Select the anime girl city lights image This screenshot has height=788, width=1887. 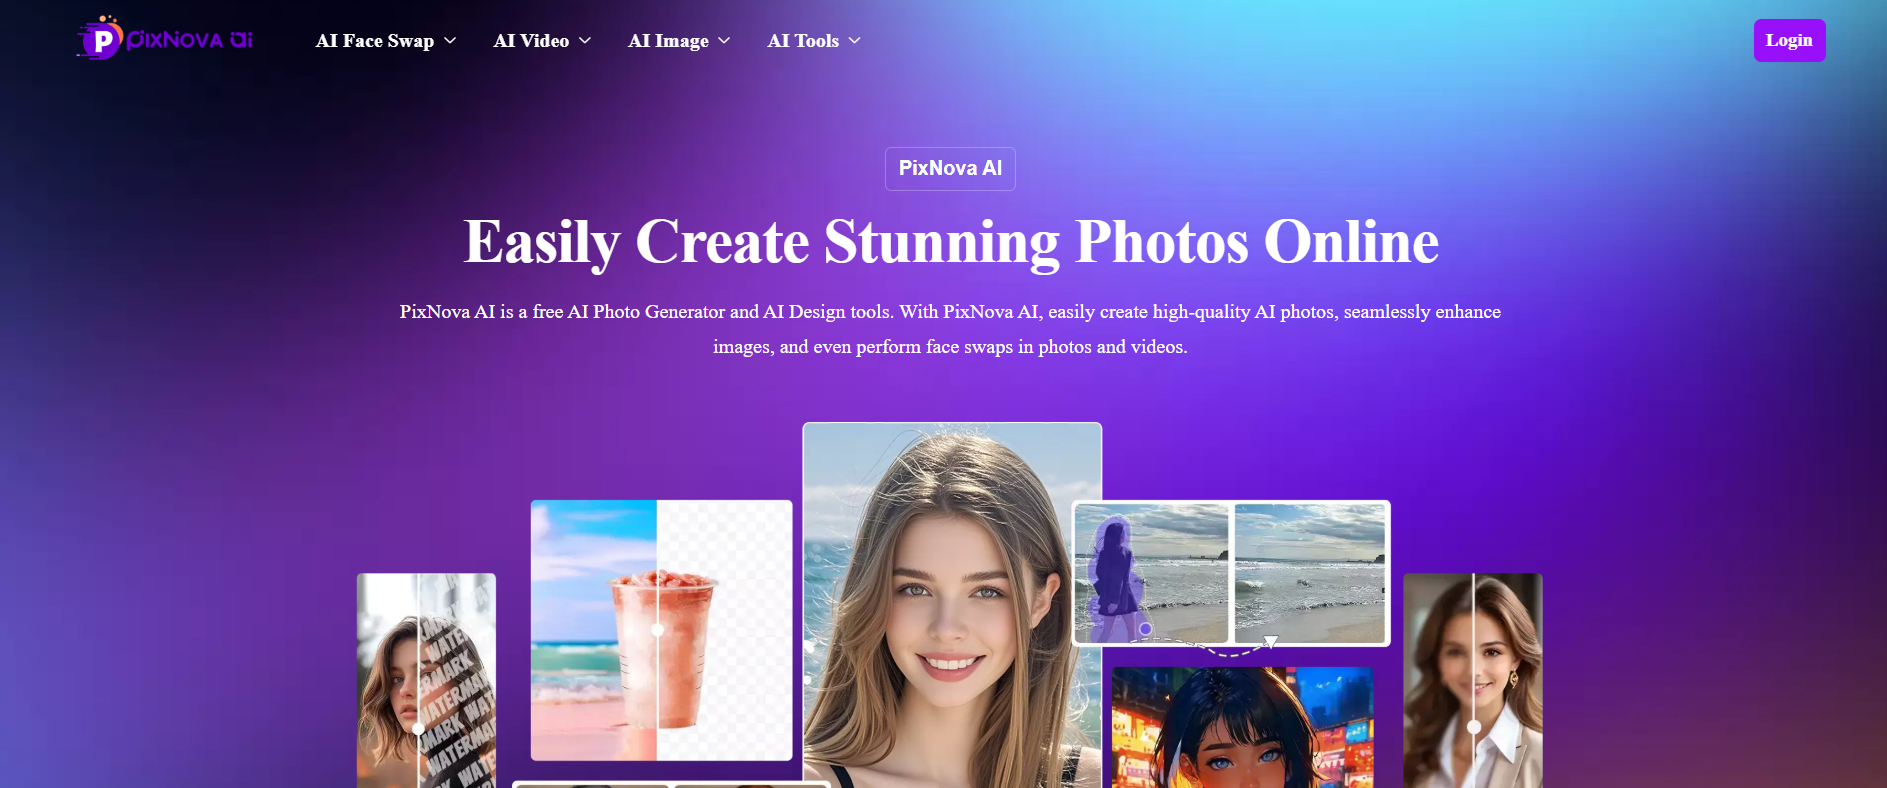[1242, 730]
